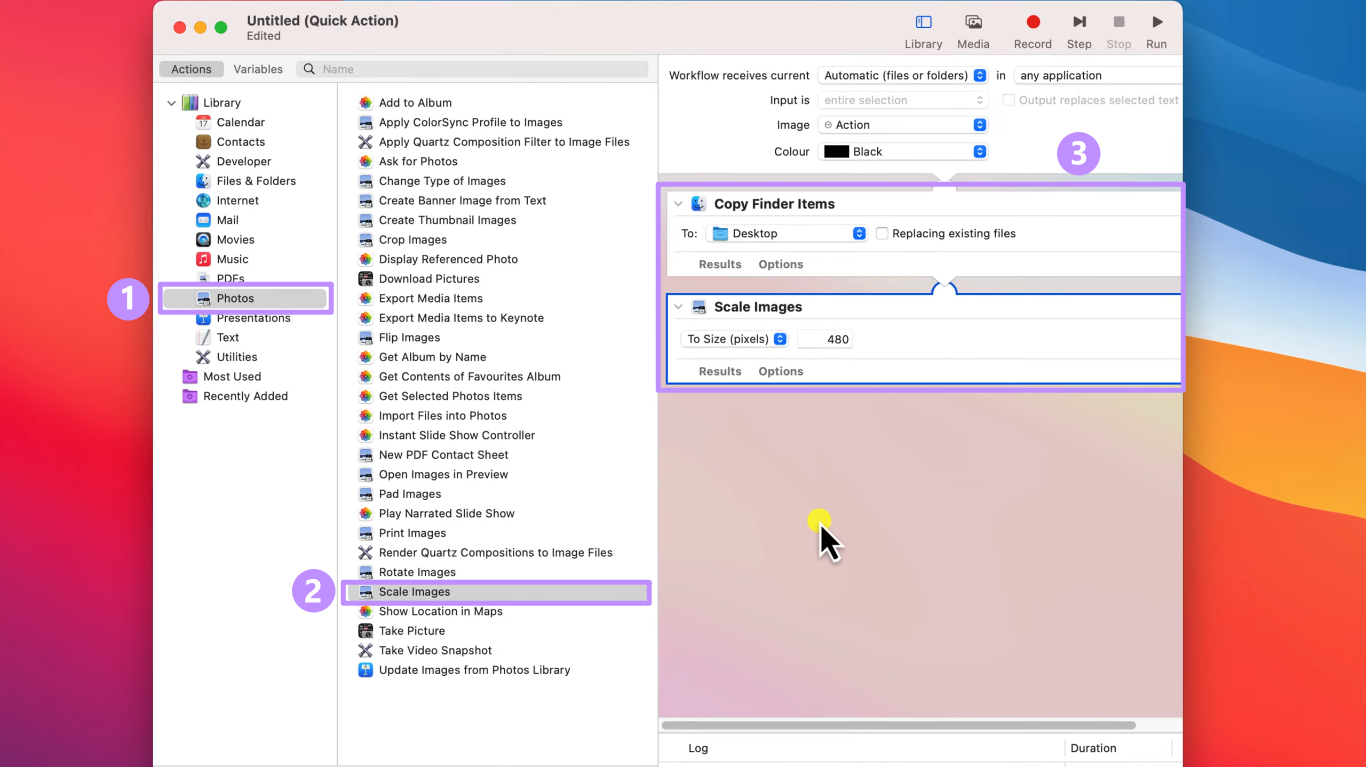This screenshot has height=767, width=1366.
Task: Select Developer category in Library
Action: coord(243,161)
